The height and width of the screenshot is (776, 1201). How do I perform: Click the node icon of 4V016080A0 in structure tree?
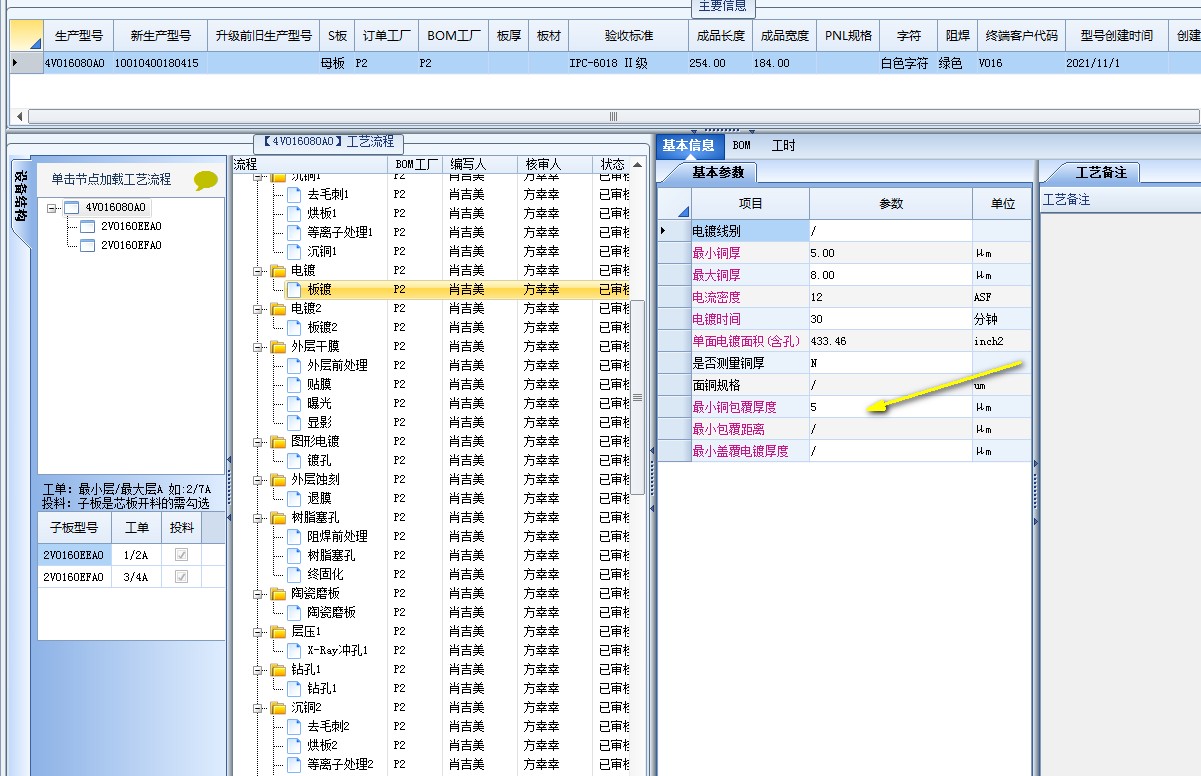pos(70,208)
